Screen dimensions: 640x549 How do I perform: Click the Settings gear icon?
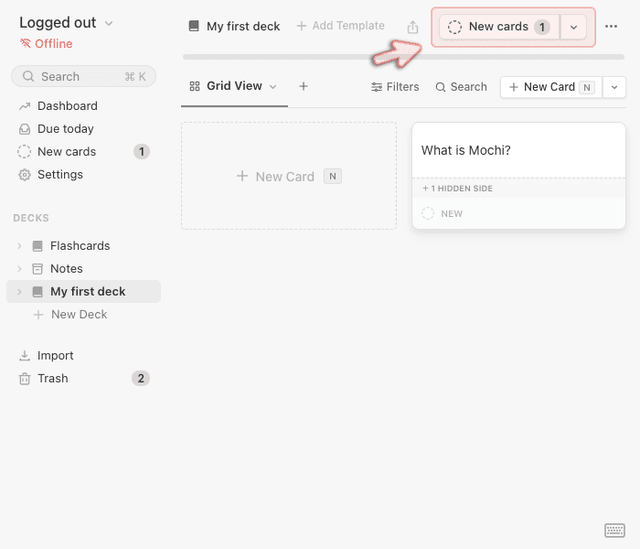(24, 175)
